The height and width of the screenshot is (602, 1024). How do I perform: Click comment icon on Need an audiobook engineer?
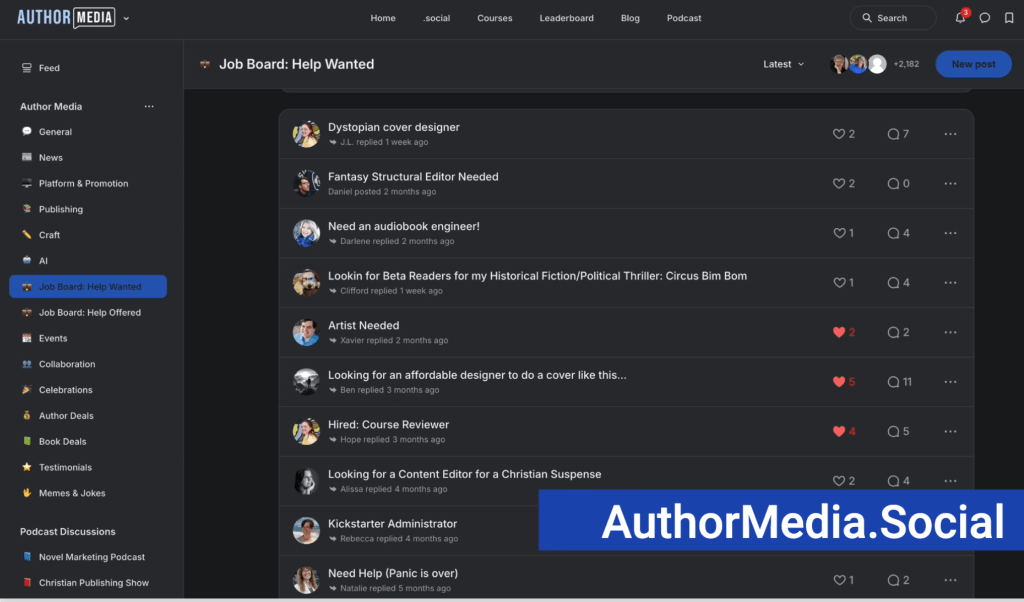pos(893,233)
